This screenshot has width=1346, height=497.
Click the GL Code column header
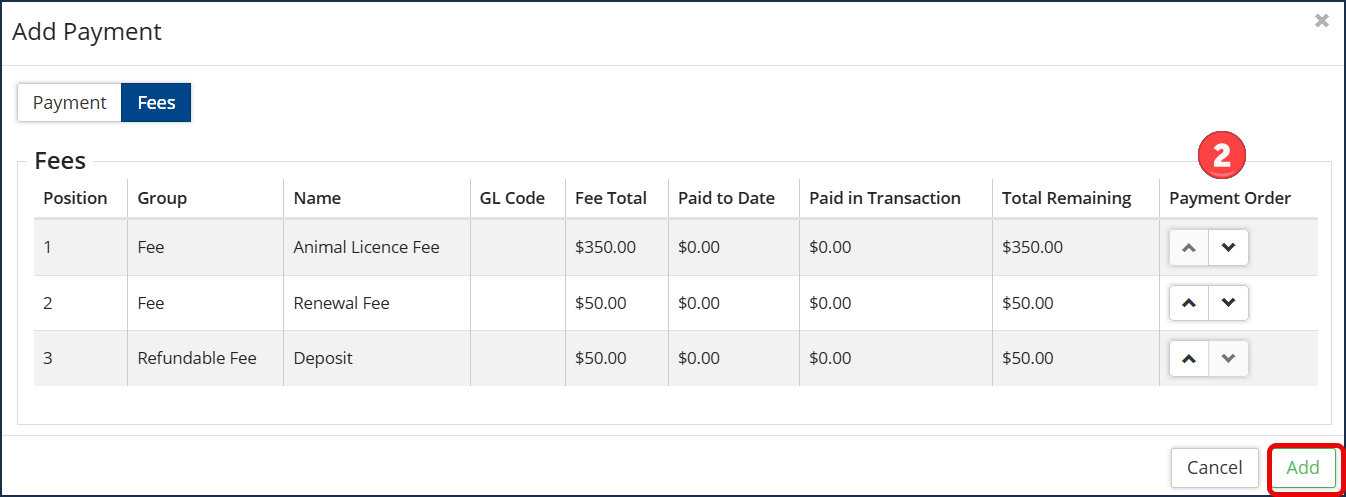pos(512,198)
